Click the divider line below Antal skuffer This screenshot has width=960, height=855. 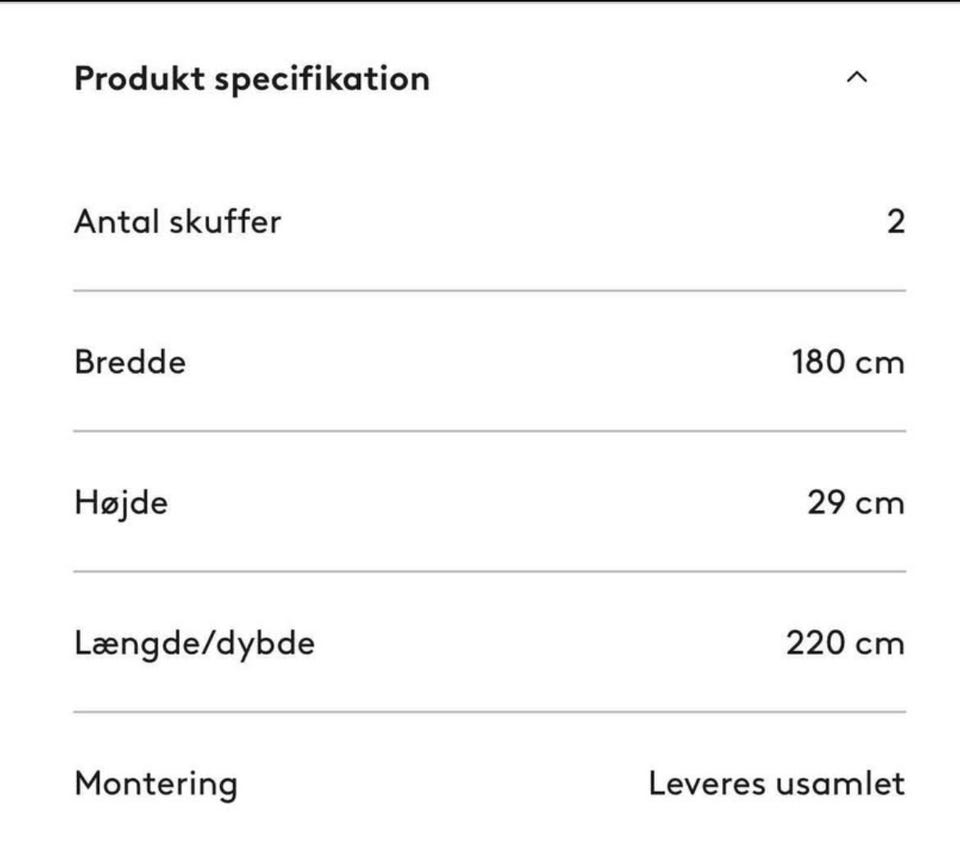point(490,290)
